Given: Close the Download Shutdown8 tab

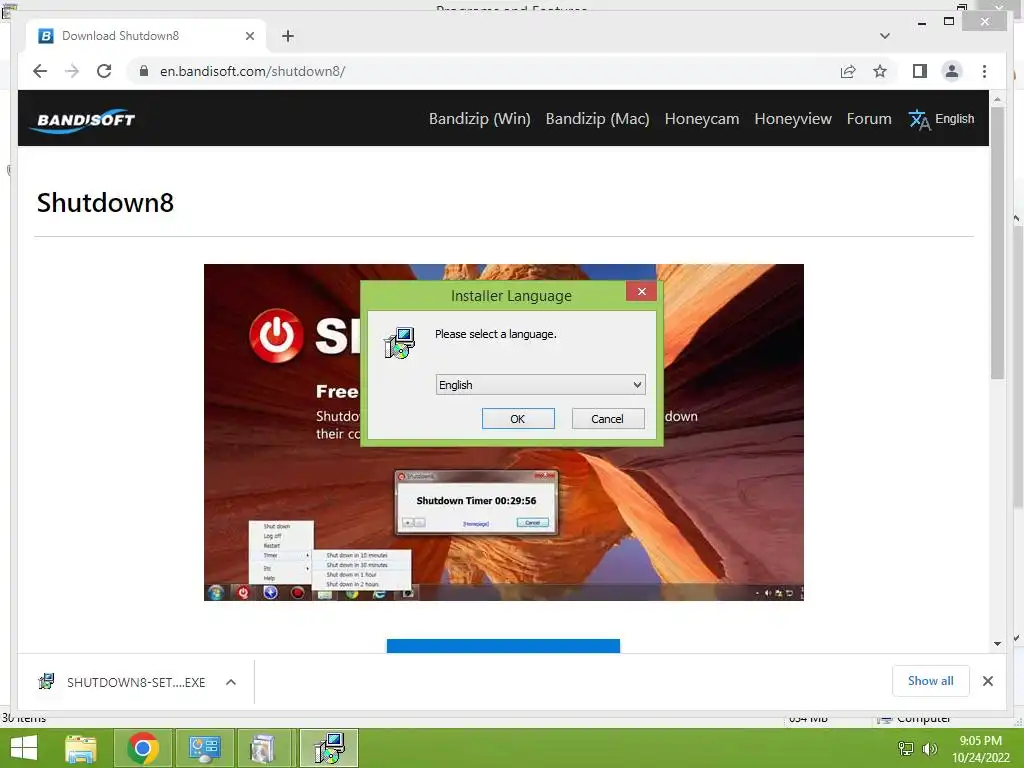Looking at the screenshot, I should 249,36.
